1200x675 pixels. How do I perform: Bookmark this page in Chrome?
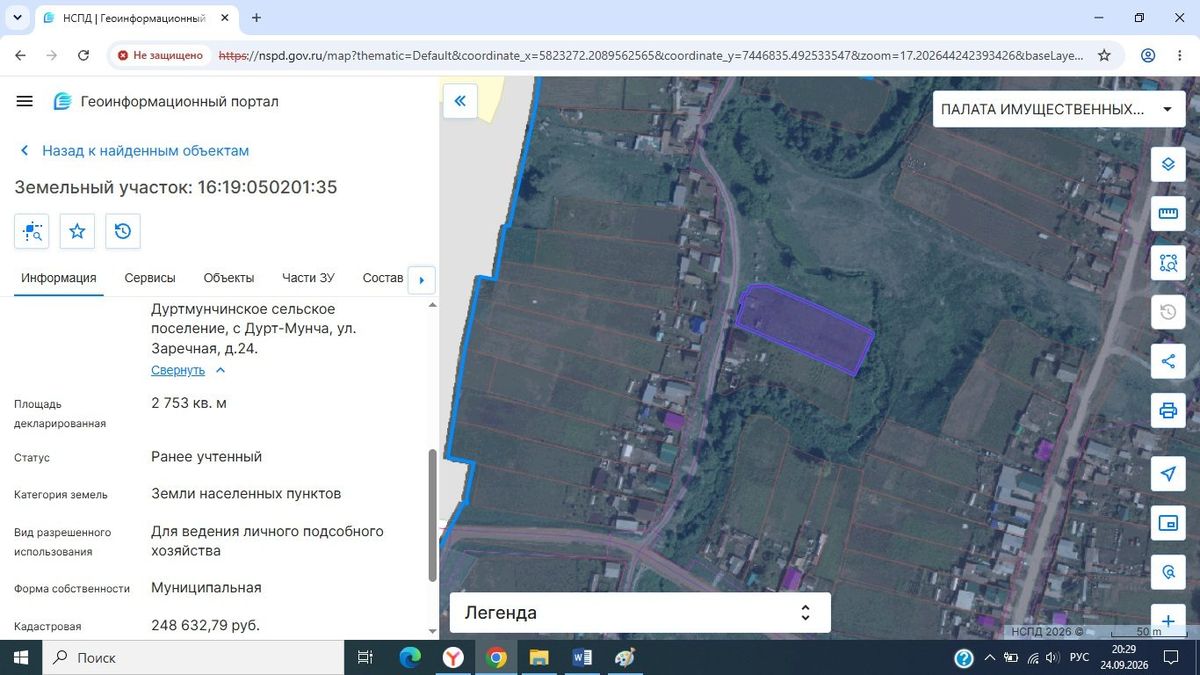1104,56
